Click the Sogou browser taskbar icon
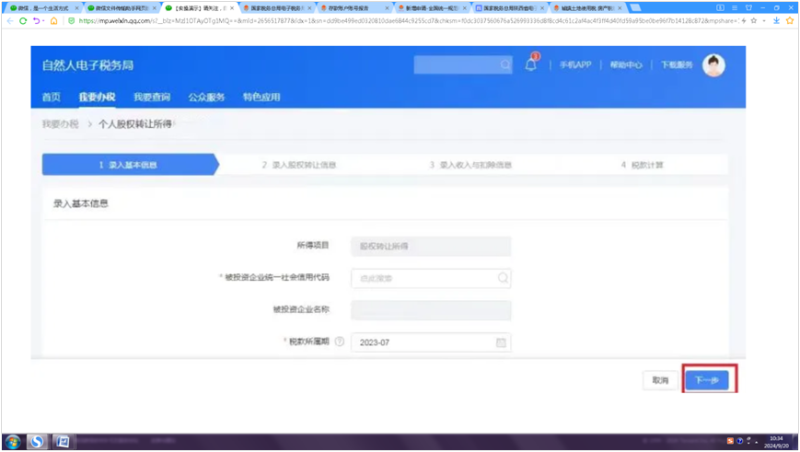 pyautogui.click(x=38, y=440)
